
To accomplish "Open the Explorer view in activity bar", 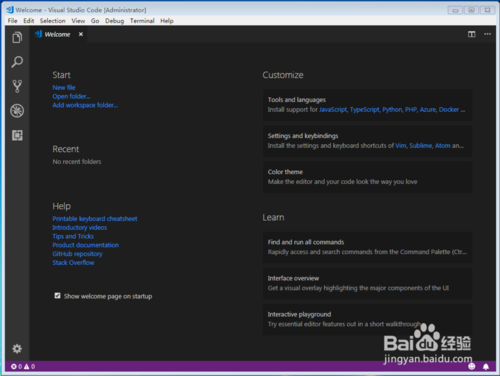I will pos(17,37).
